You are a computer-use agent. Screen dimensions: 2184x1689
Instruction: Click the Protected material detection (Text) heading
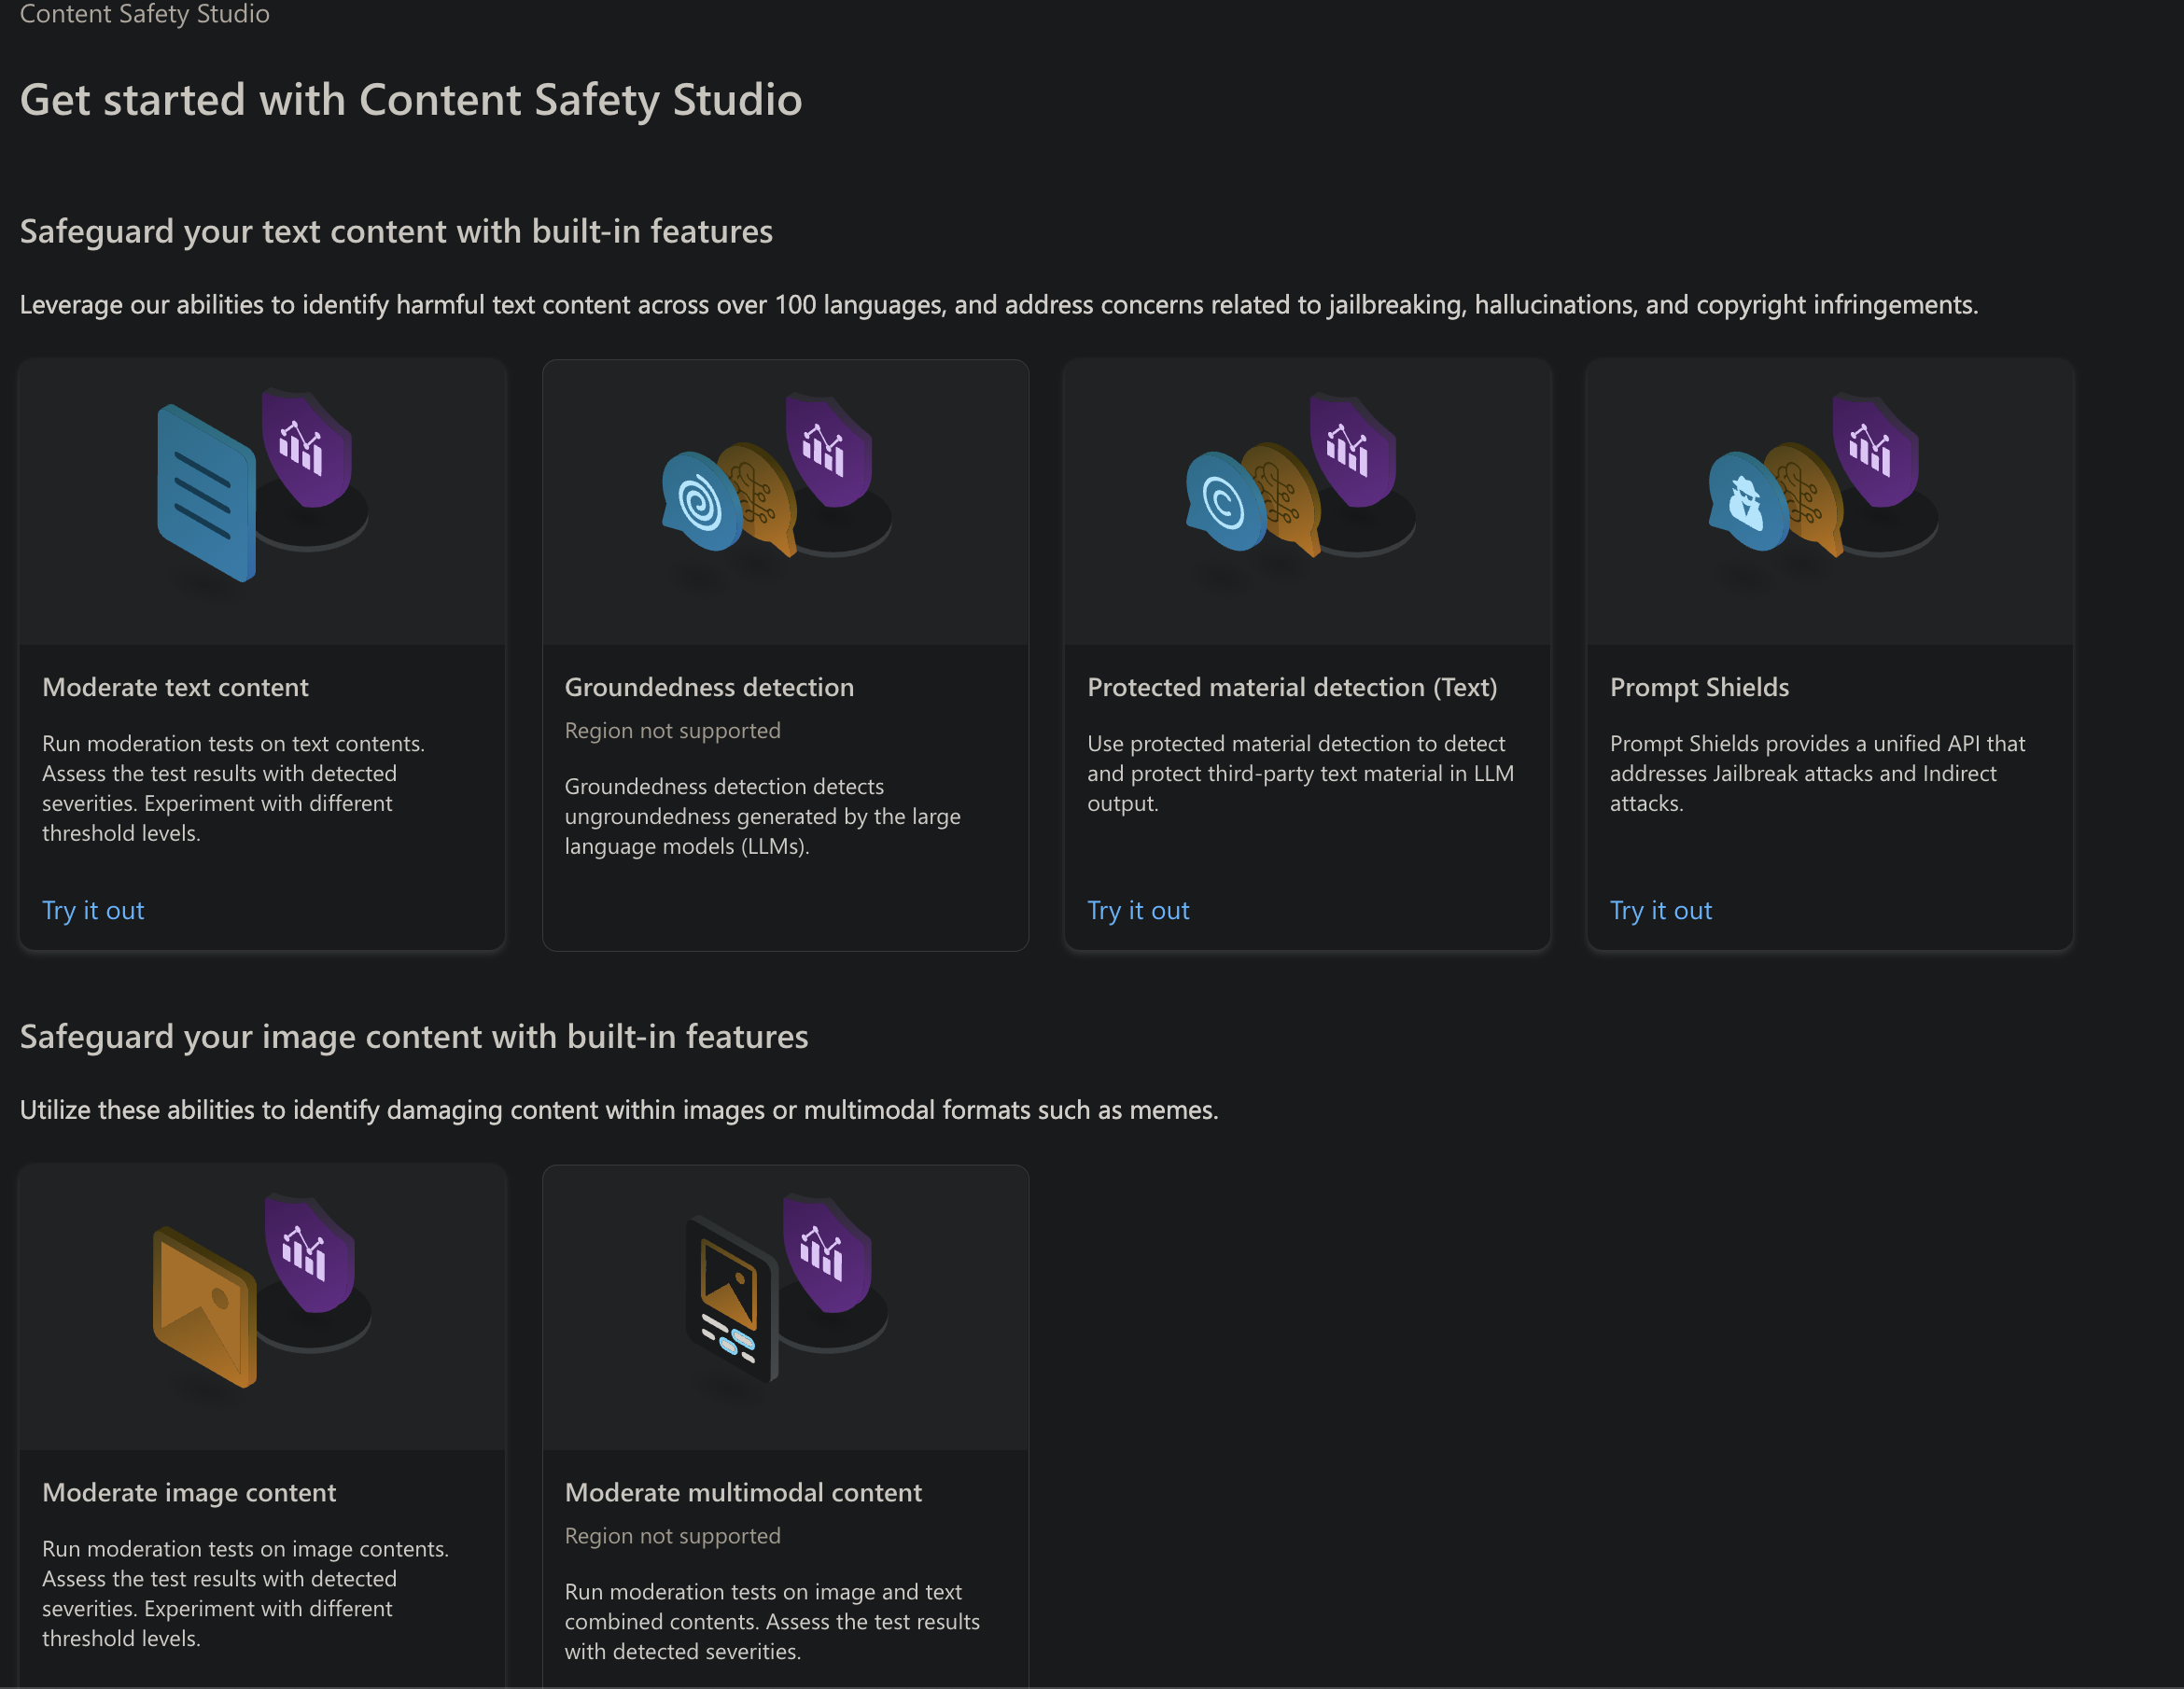(1292, 687)
